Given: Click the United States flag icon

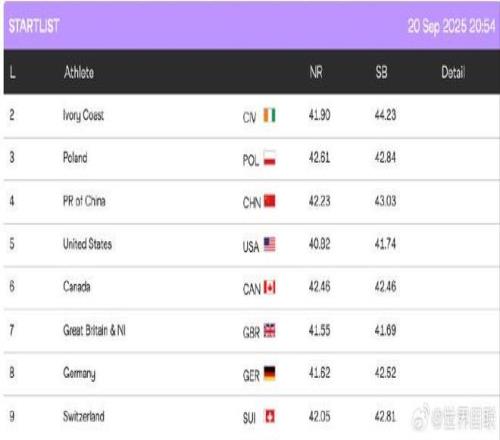Looking at the screenshot, I should click(x=270, y=244).
